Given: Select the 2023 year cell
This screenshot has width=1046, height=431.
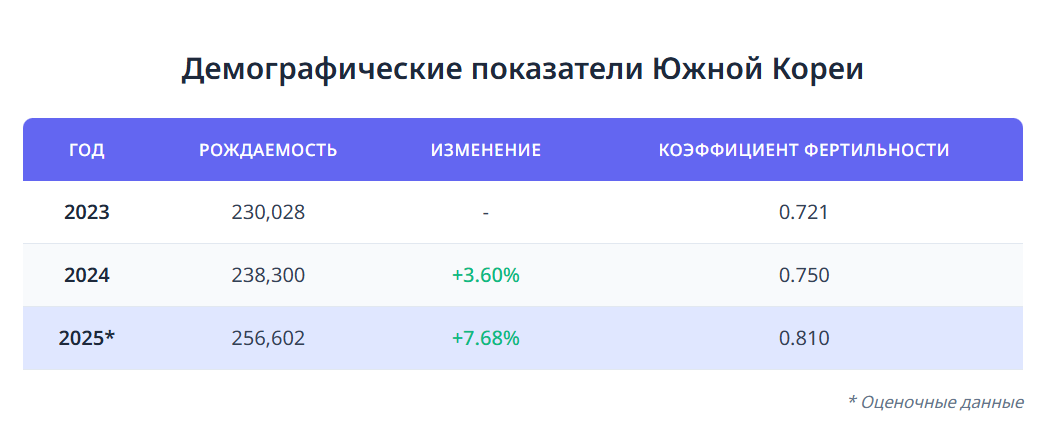Looking at the screenshot, I should point(87,213).
